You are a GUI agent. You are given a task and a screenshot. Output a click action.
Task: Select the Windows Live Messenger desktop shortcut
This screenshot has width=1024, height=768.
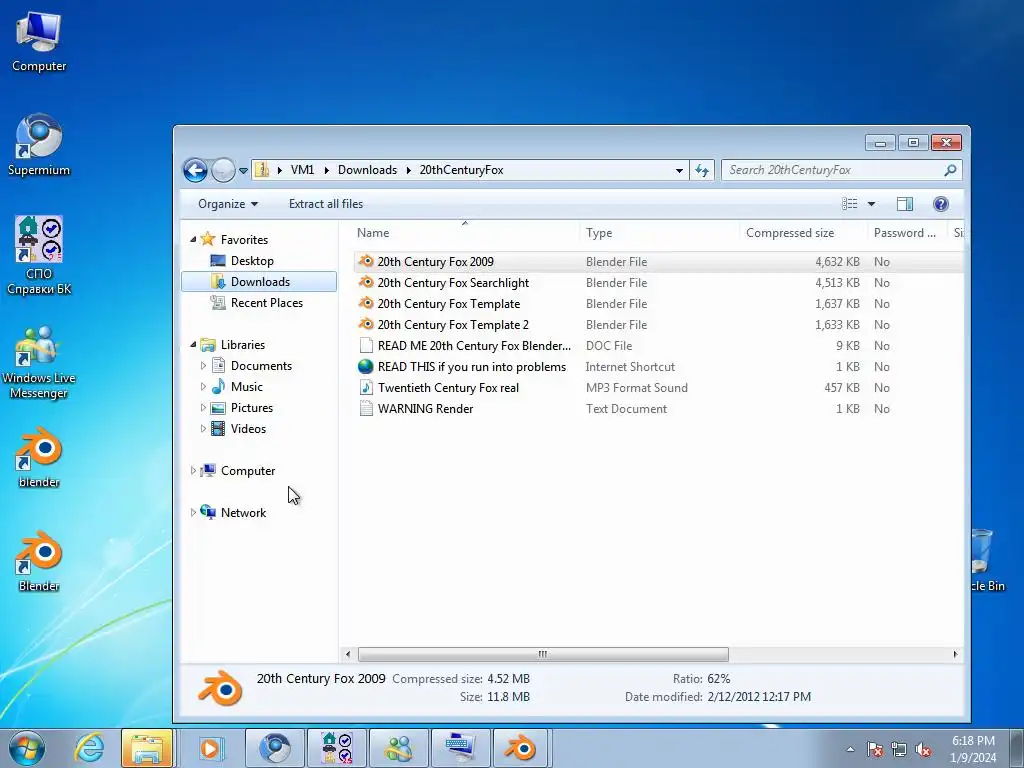[39, 362]
